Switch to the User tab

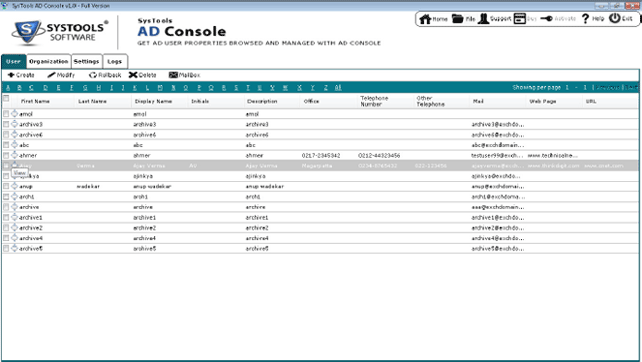(x=14, y=61)
